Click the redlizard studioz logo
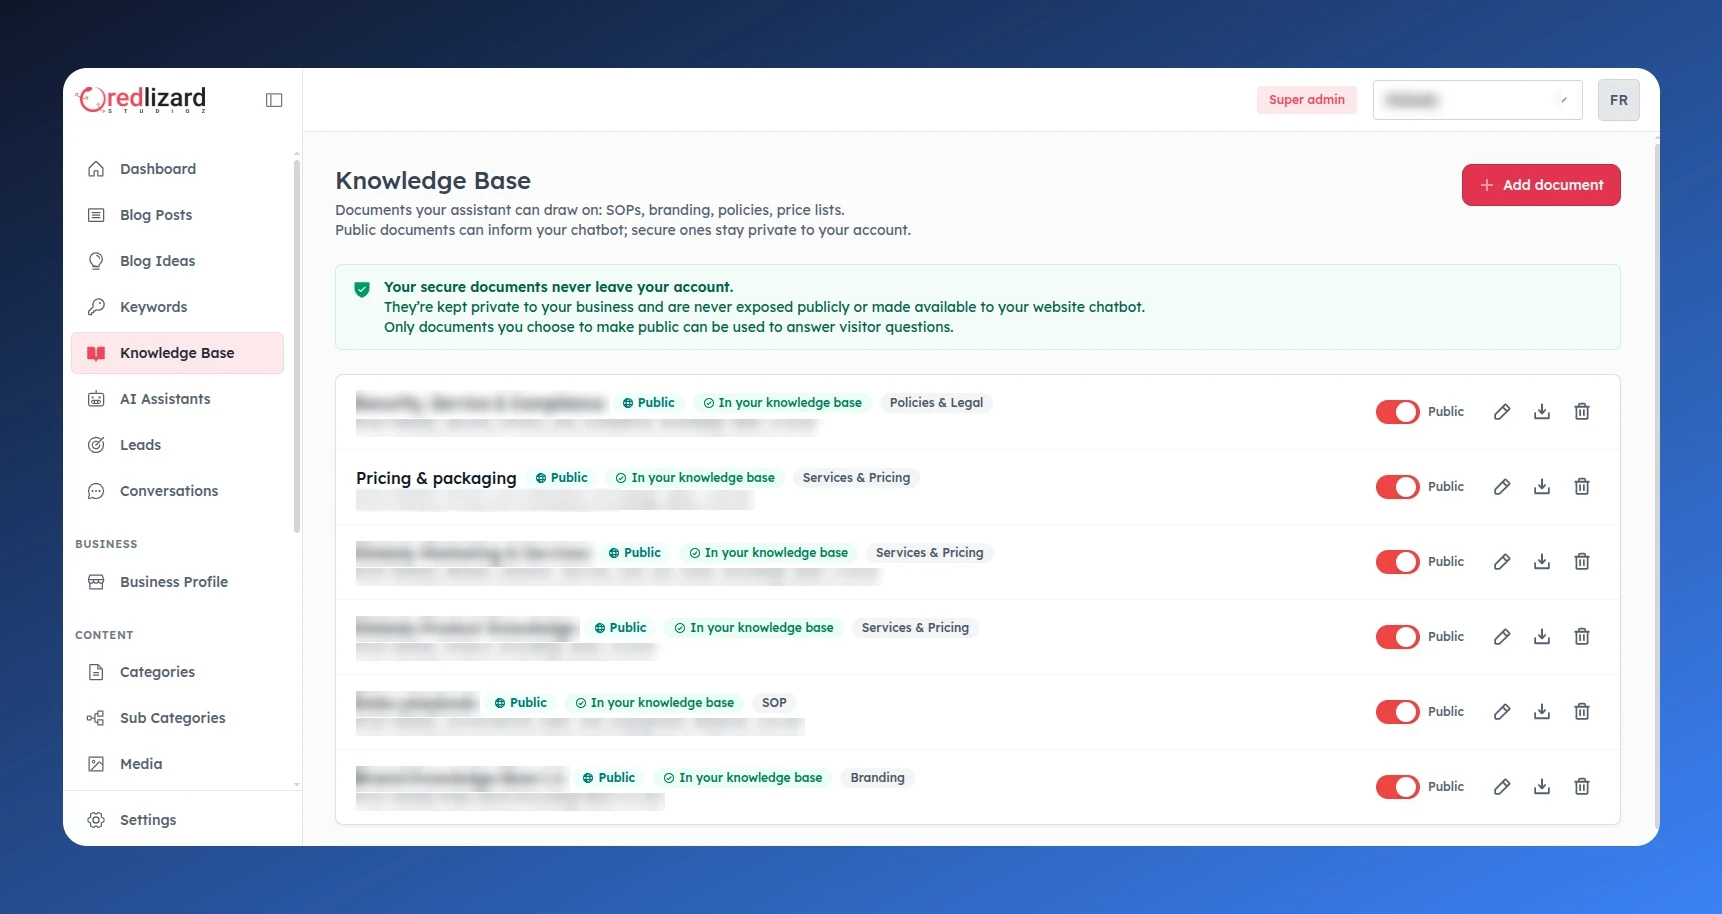The height and width of the screenshot is (914, 1722). (141, 99)
